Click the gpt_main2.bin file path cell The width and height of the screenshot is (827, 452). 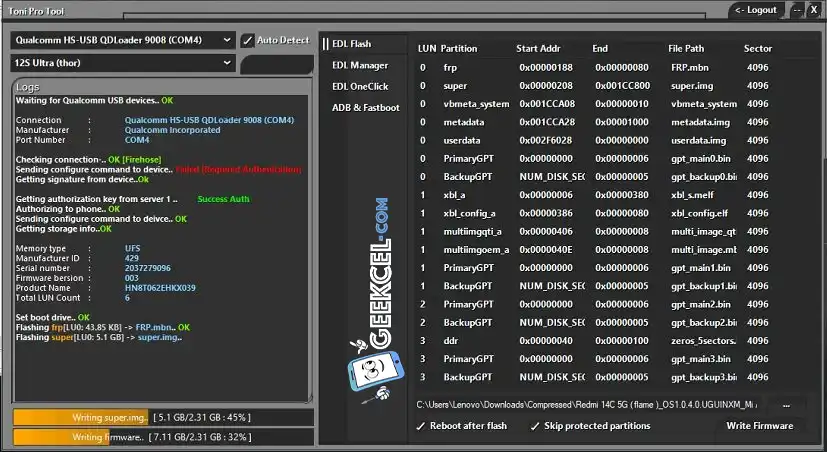coord(701,304)
